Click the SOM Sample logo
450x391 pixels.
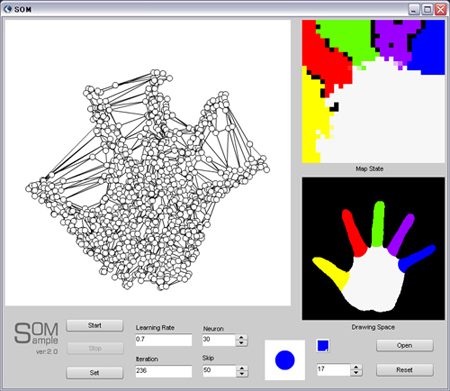pos(36,338)
